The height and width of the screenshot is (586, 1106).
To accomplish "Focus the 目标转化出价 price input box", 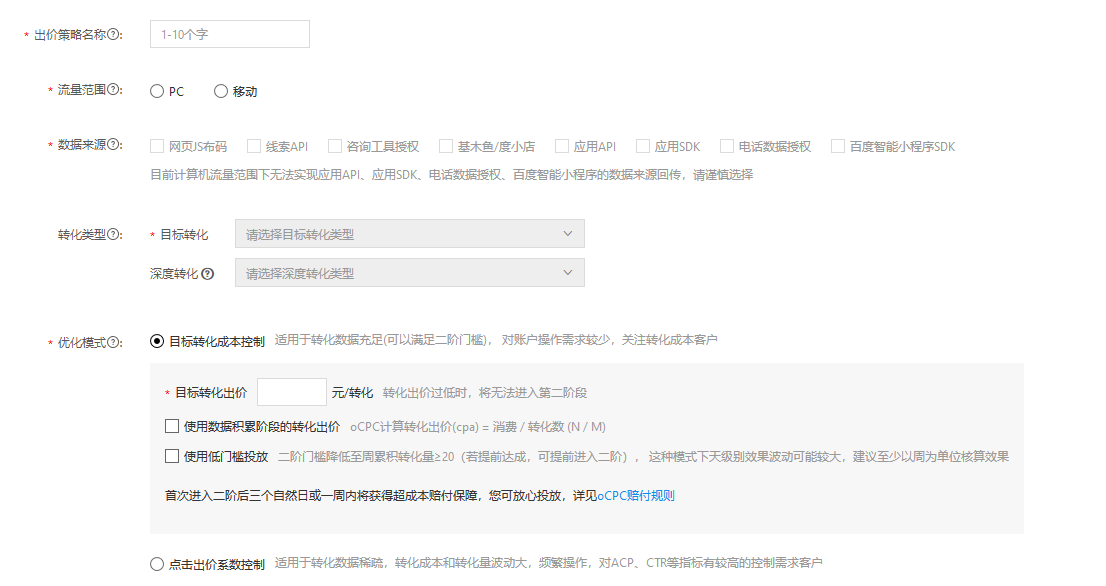I will pyautogui.click(x=292, y=392).
